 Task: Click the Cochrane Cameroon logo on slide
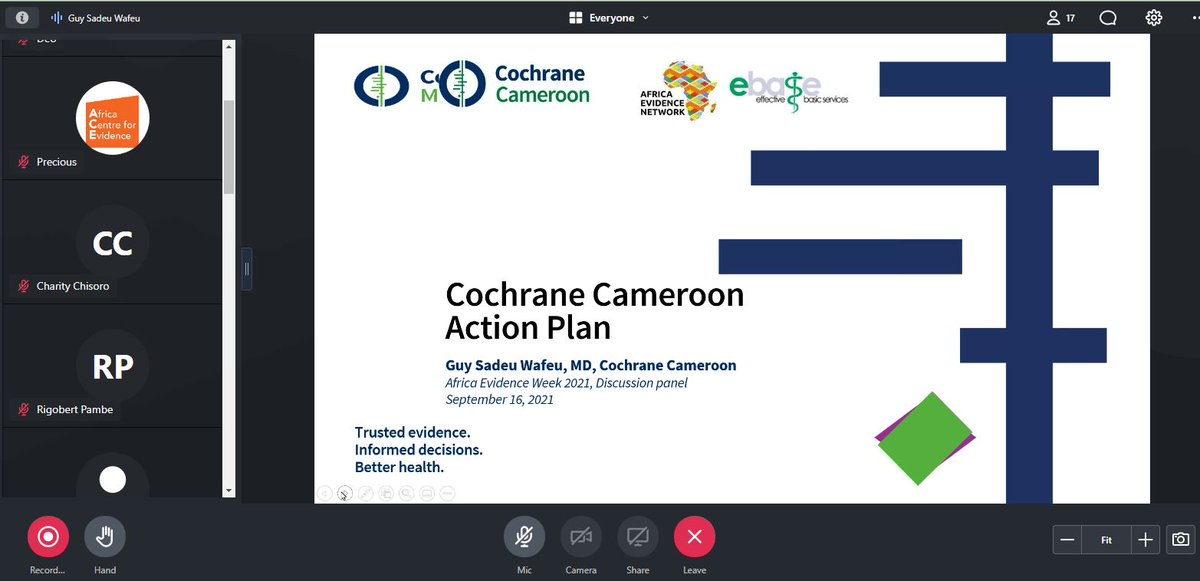pyautogui.click(x=514, y=84)
